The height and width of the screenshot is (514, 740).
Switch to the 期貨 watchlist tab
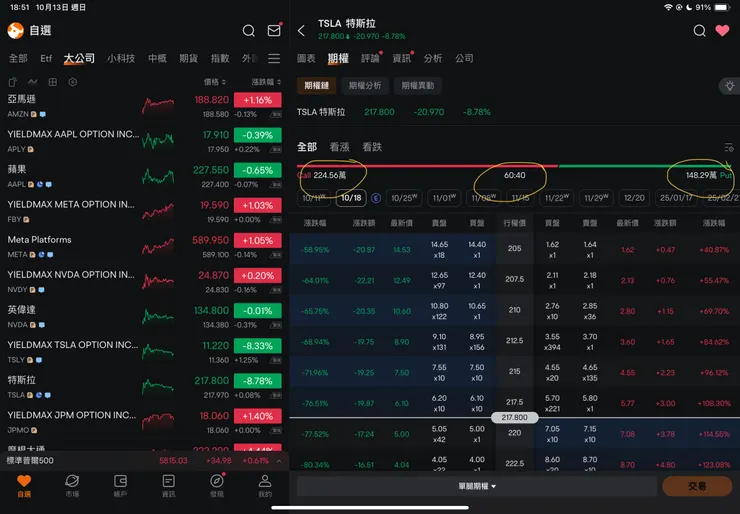[189, 59]
